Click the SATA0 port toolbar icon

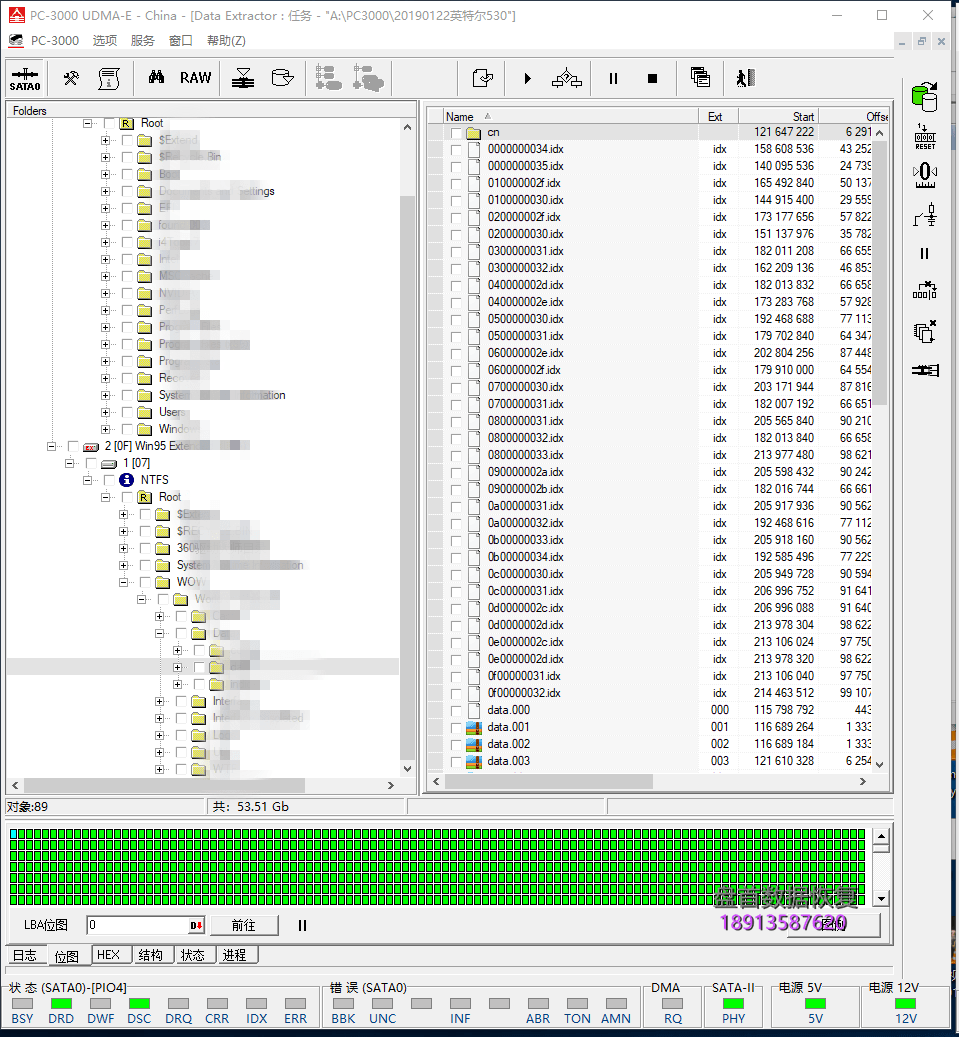(25, 79)
